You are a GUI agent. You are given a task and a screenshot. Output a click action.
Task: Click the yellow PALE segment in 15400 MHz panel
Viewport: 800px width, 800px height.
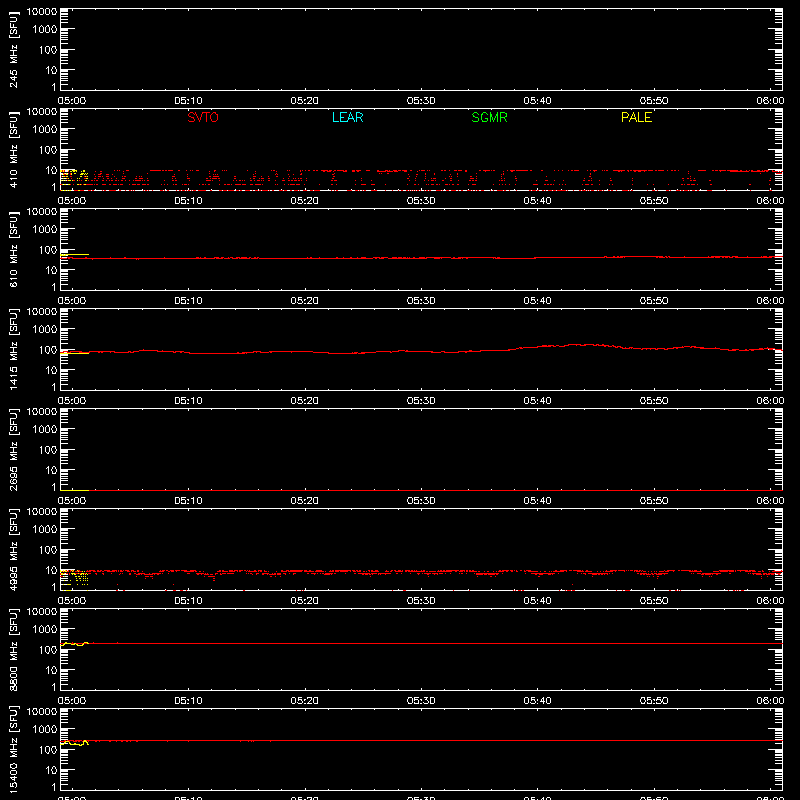pos(74,743)
